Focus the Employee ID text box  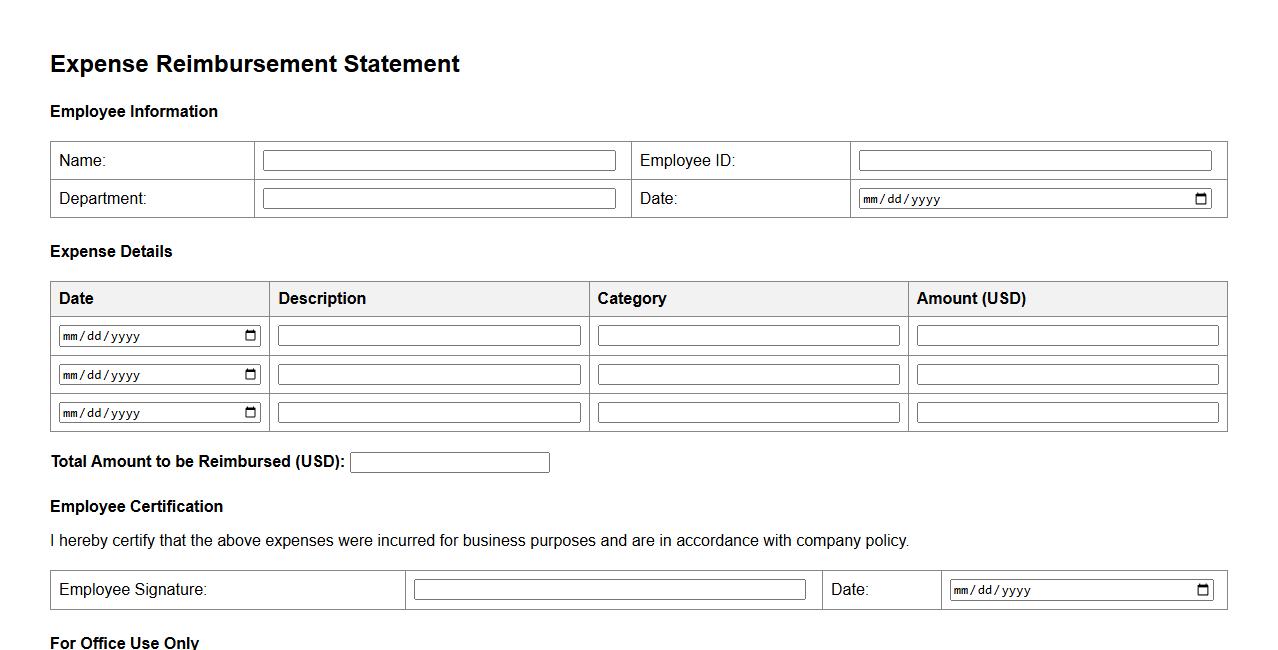pos(1035,161)
